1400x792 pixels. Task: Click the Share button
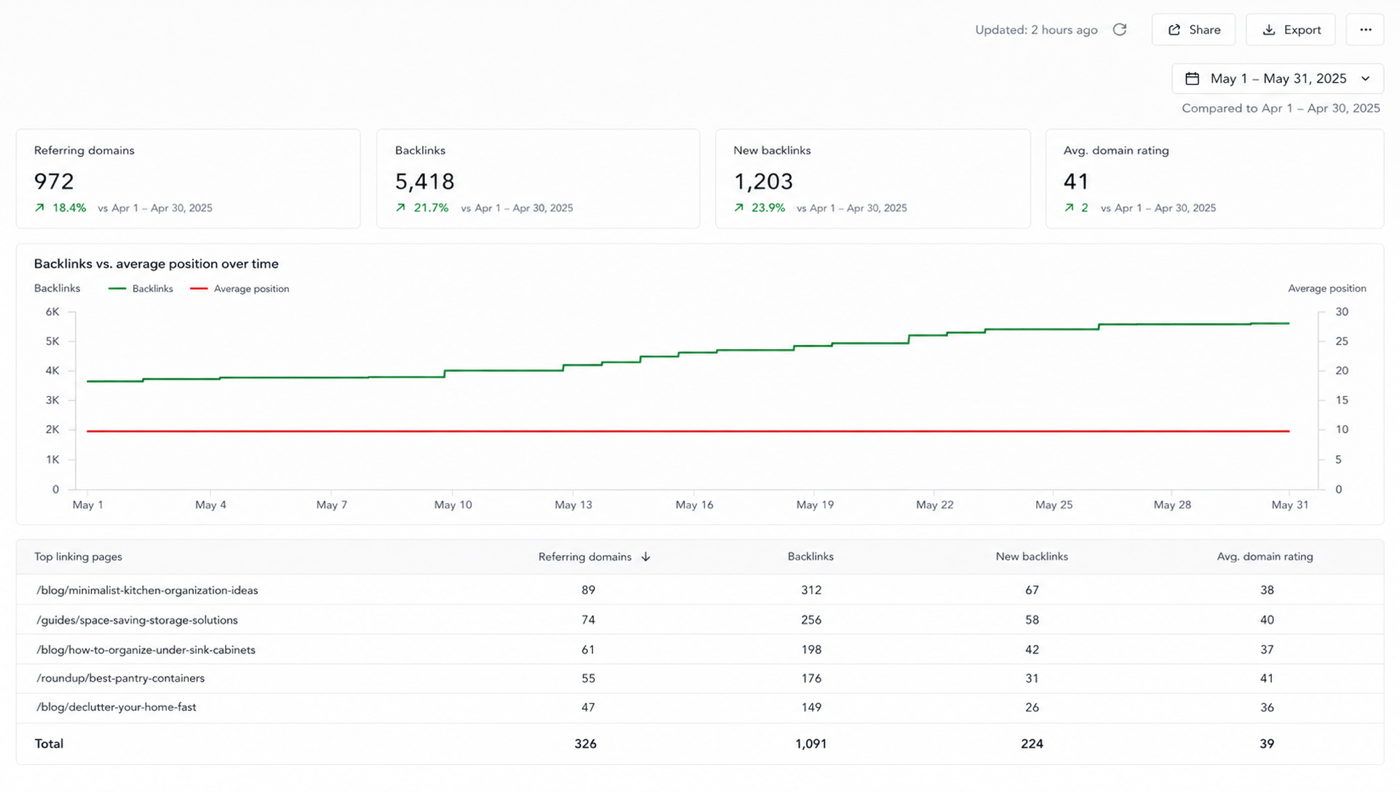[x=1194, y=30]
